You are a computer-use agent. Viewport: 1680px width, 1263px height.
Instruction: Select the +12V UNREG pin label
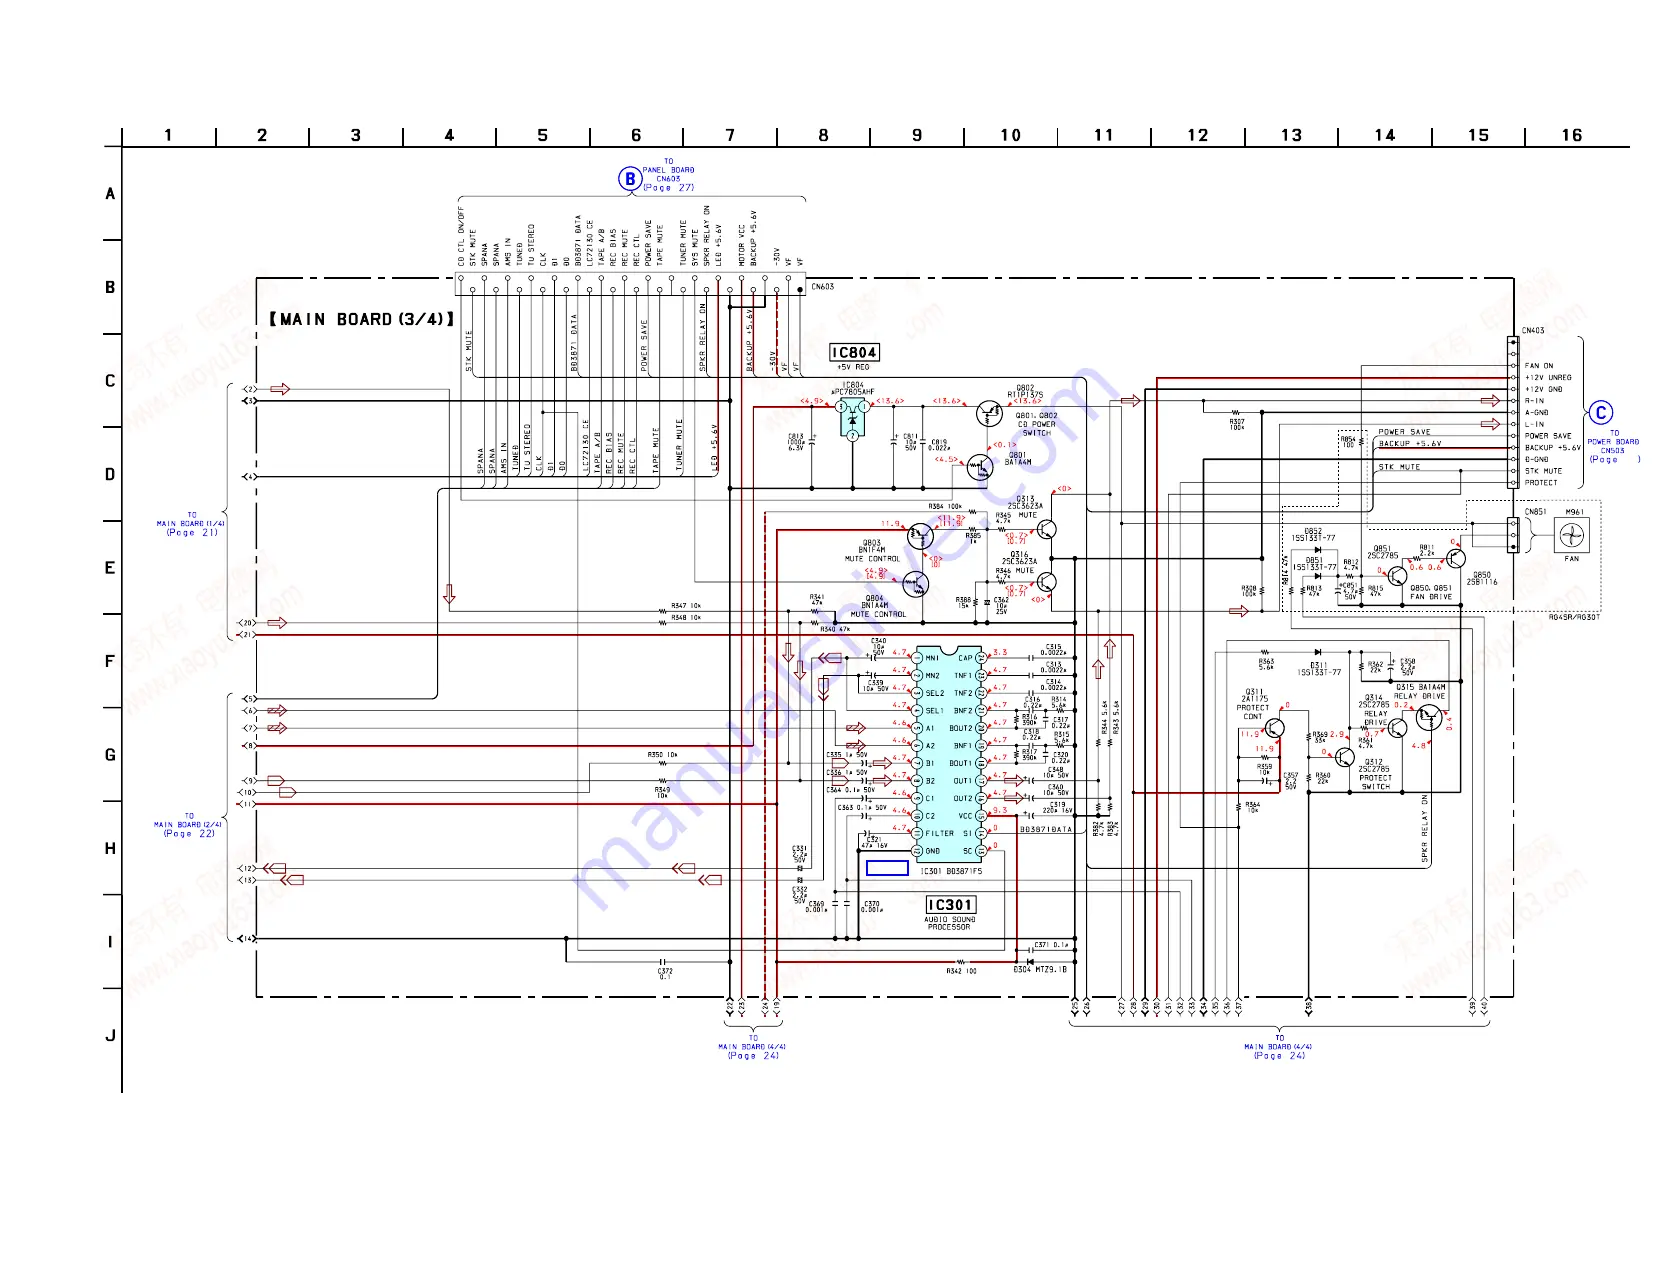[x=1548, y=378]
